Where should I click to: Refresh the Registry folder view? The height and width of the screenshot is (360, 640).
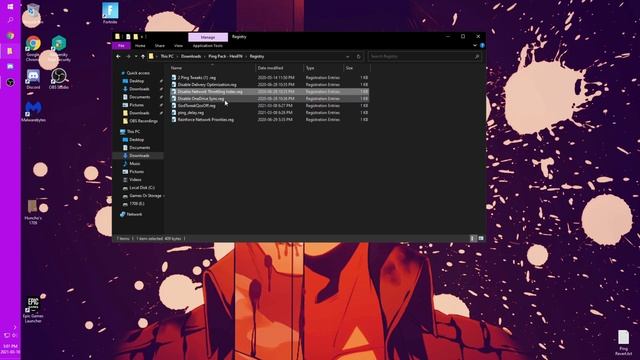point(358,56)
